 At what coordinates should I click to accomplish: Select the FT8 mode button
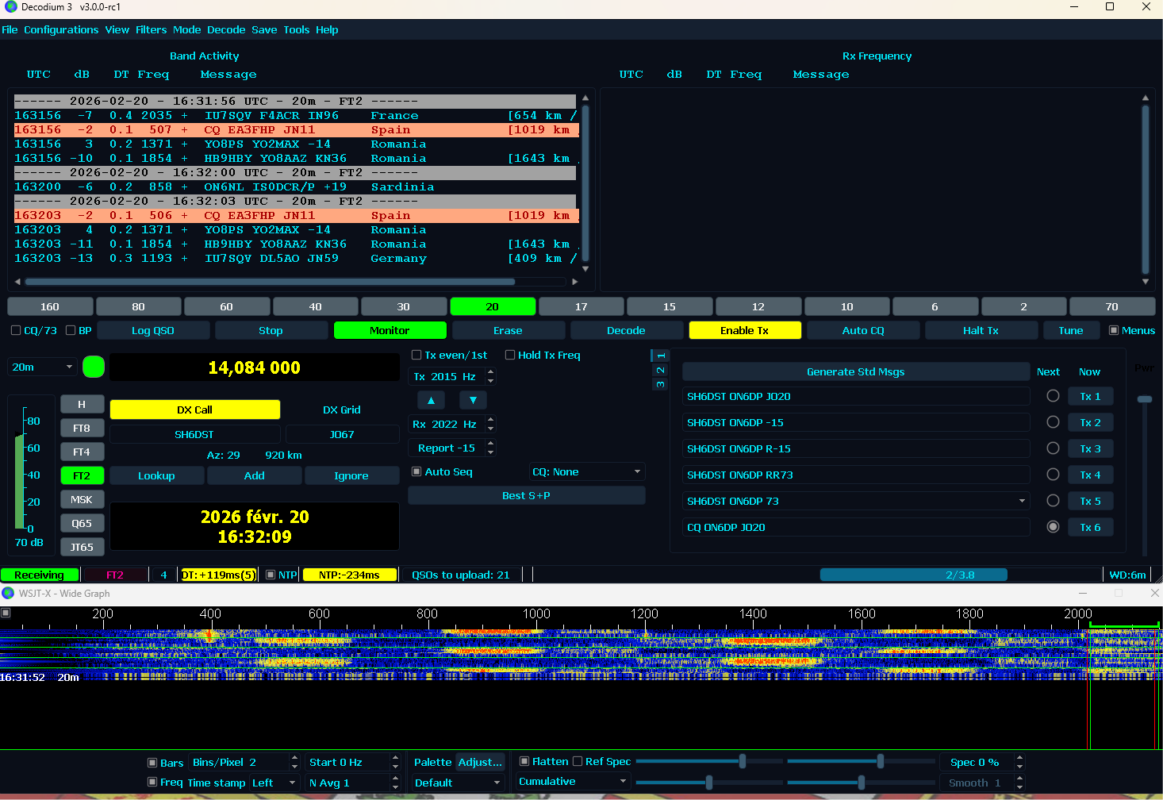point(81,428)
